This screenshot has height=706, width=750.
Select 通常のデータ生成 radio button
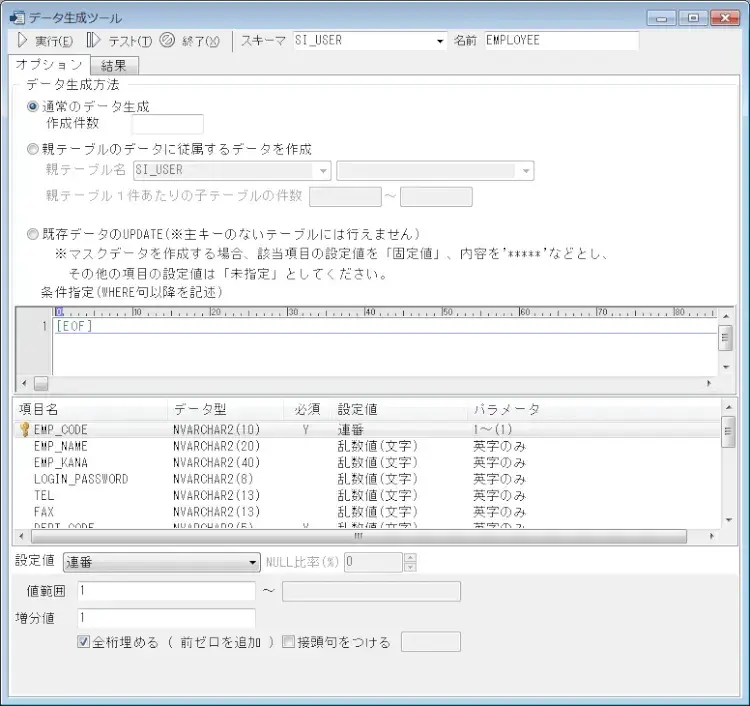(34, 107)
